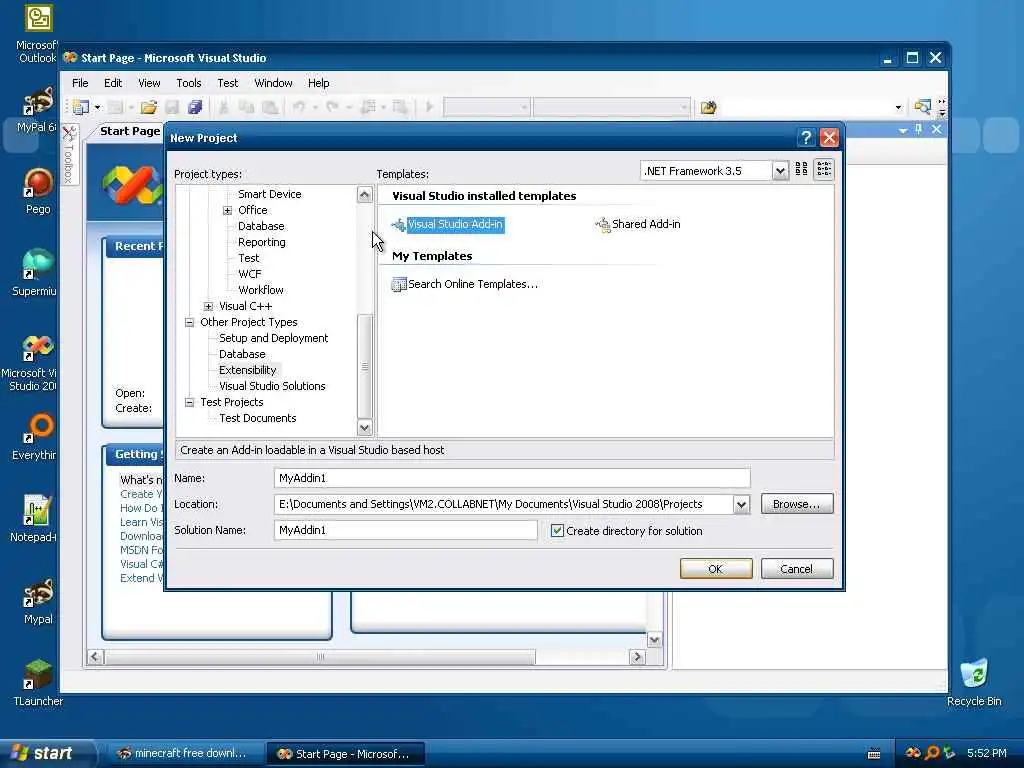The width and height of the screenshot is (1024, 768).
Task: Switch templates to large icons view
Action: (x=801, y=170)
